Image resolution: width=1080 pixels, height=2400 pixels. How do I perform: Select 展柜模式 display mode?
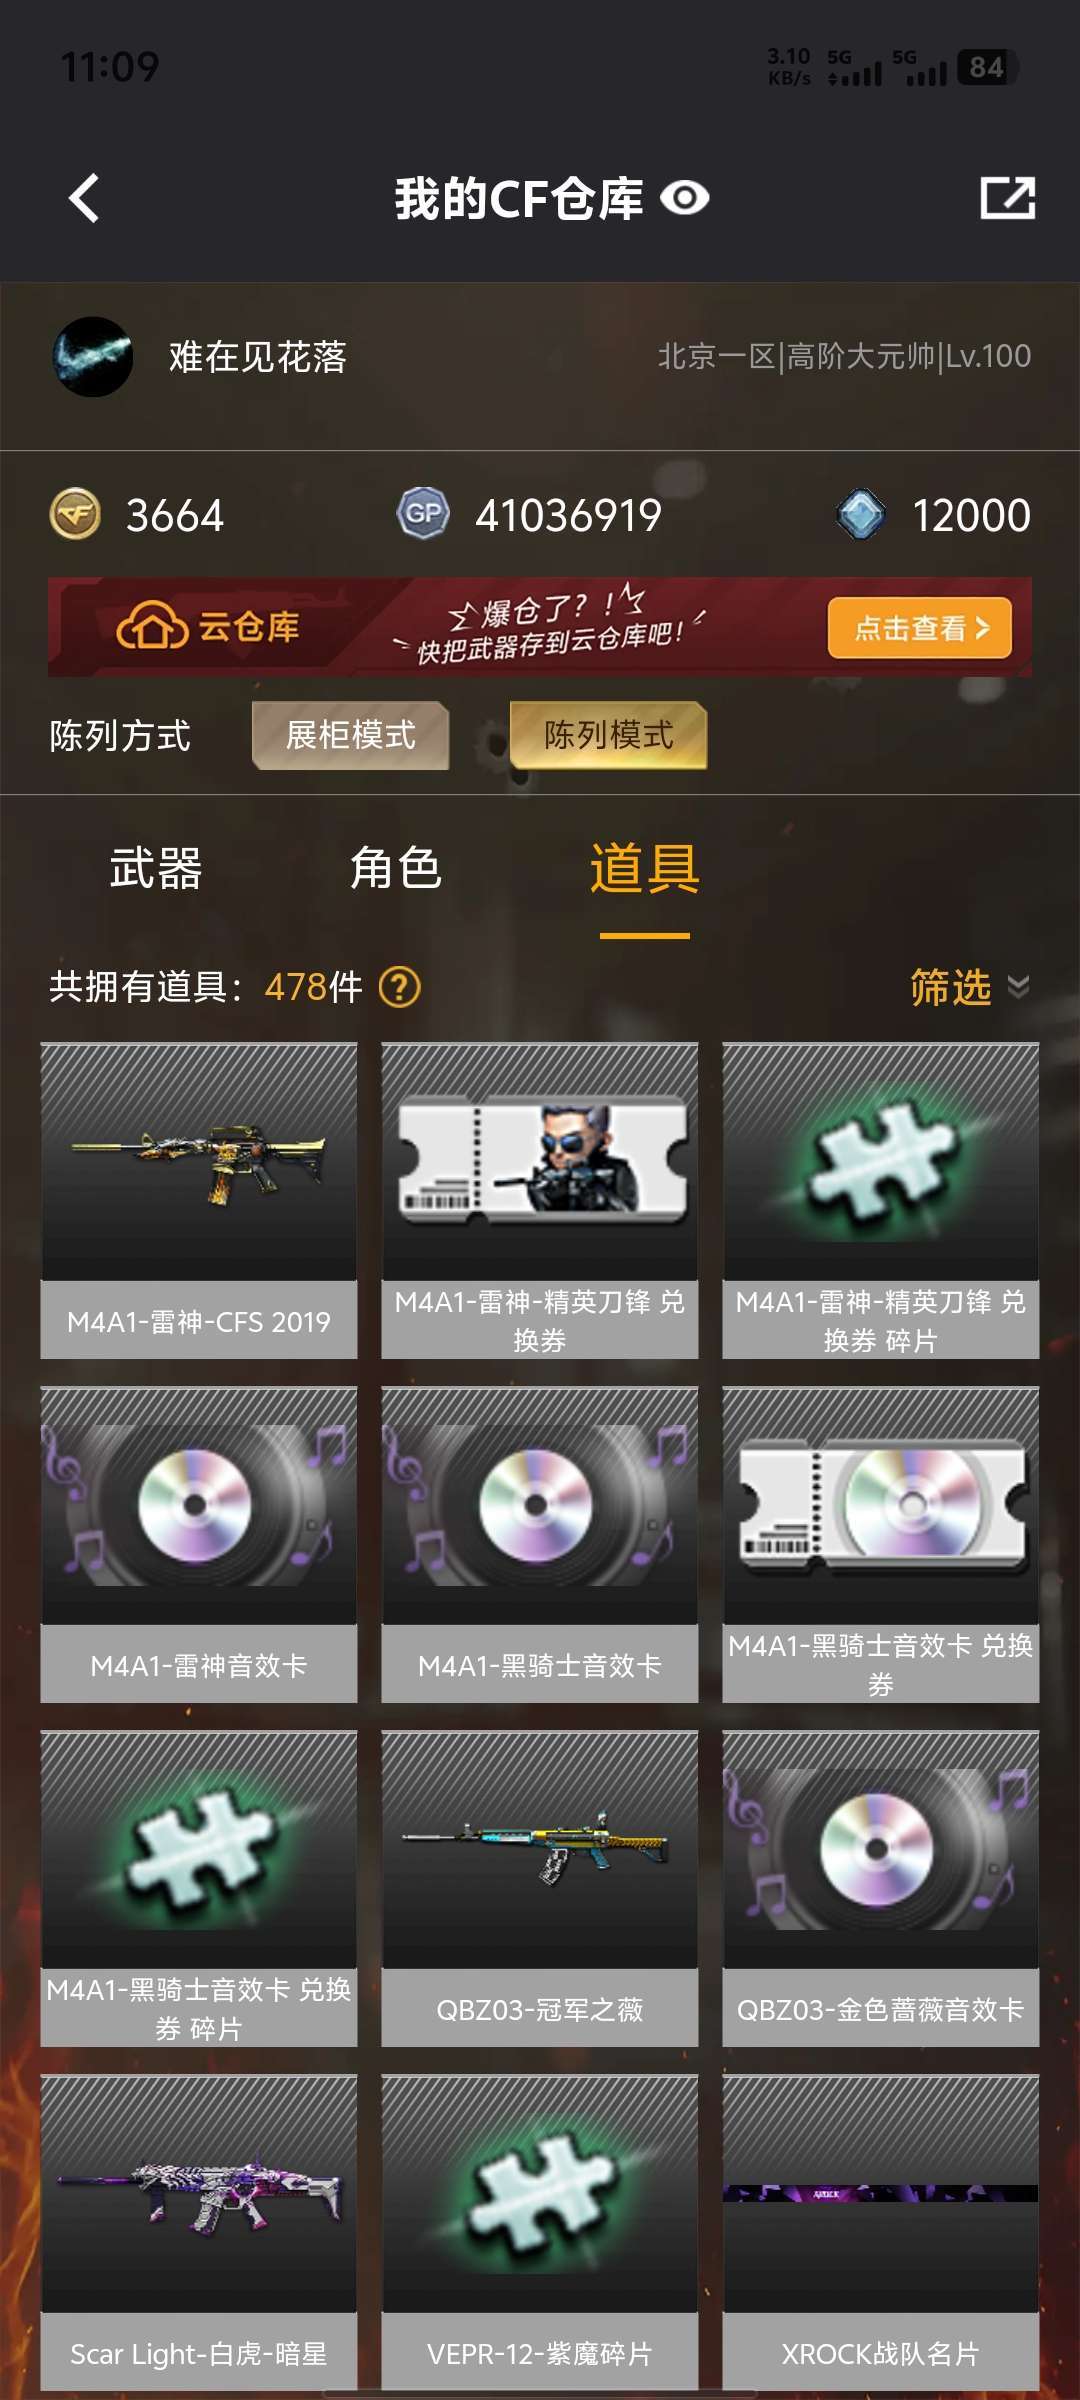pos(350,735)
